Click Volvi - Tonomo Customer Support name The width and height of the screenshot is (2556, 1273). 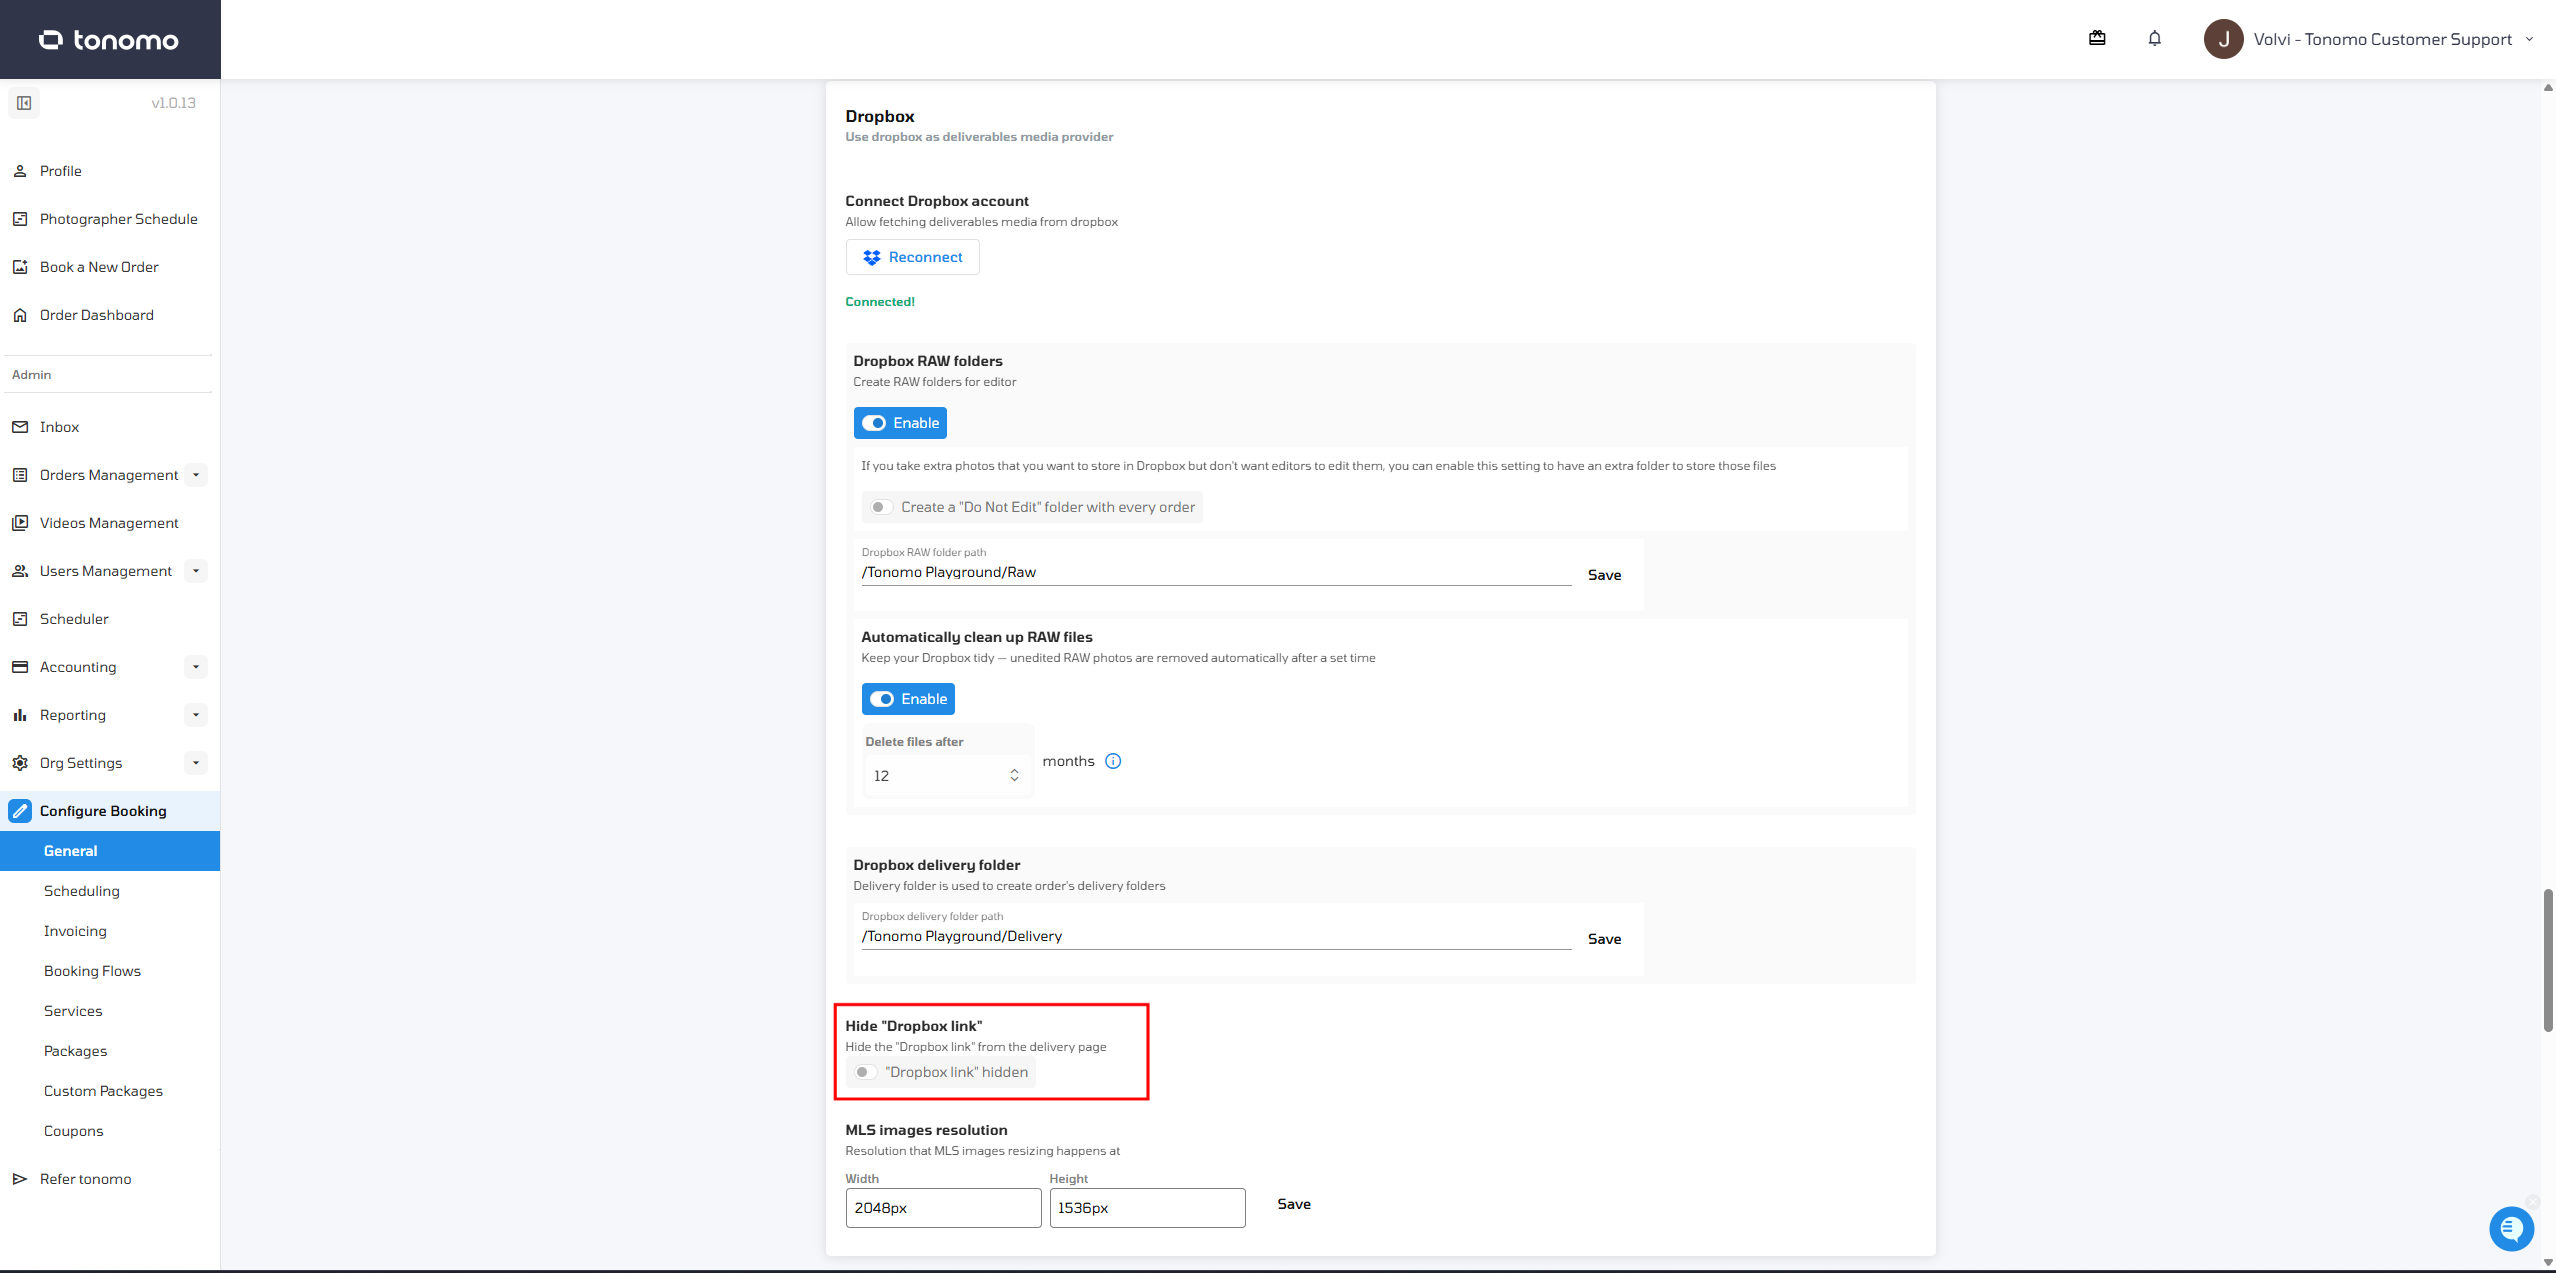click(x=2382, y=39)
